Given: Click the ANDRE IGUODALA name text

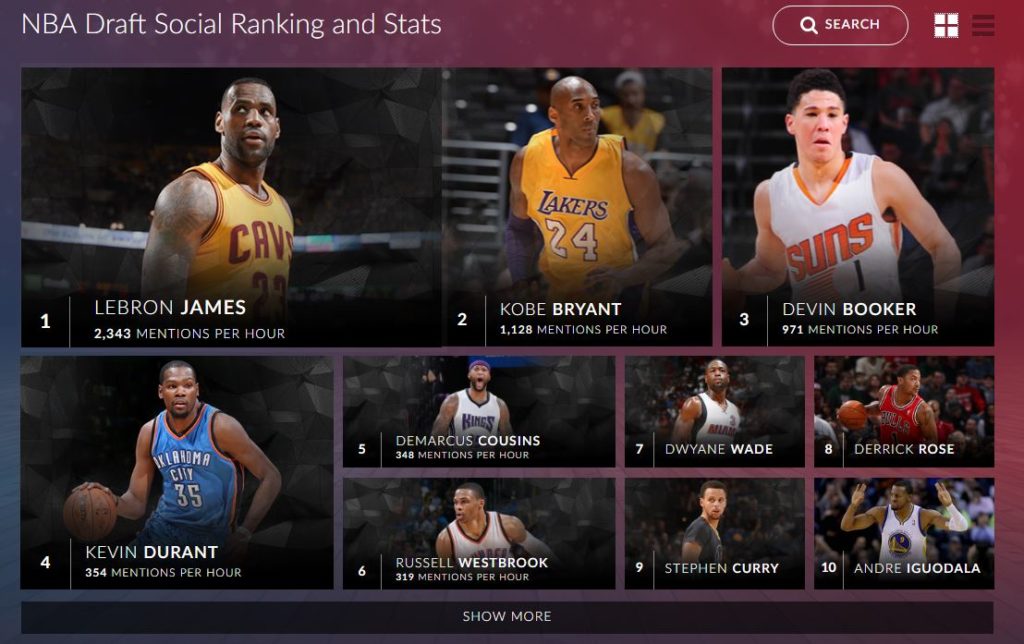Looking at the screenshot, I should click(x=917, y=569).
